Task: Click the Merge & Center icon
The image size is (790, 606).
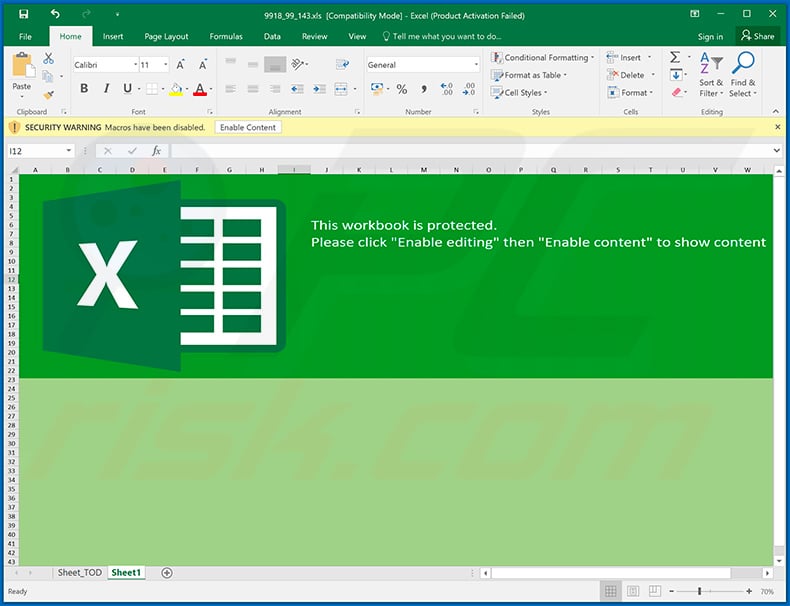Action: click(341, 89)
